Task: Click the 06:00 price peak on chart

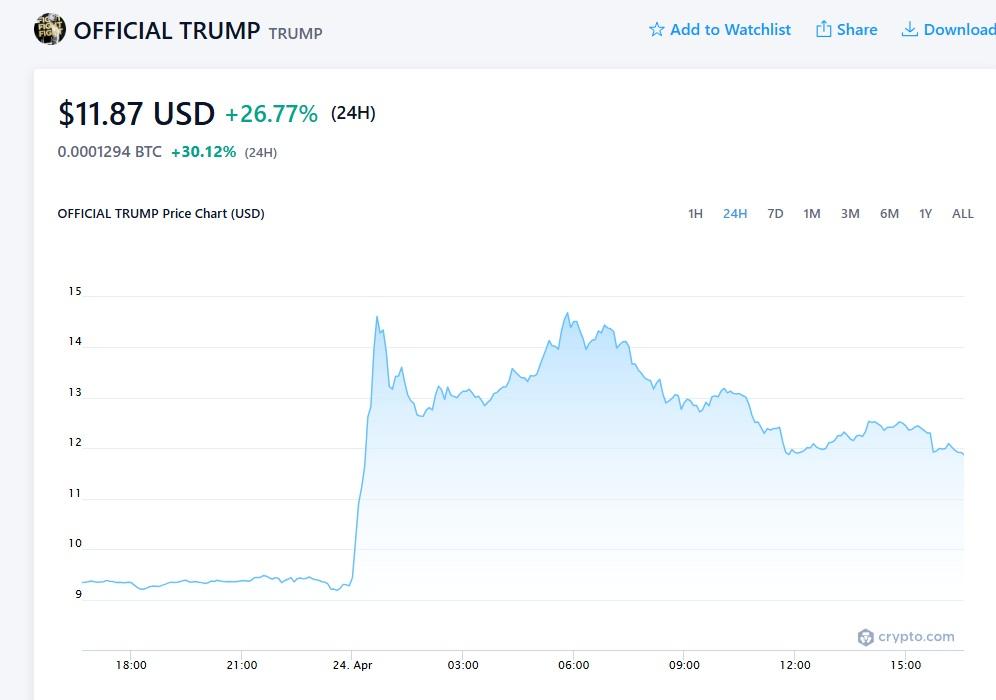Action: pyautogui.click(x=568, y=313)
